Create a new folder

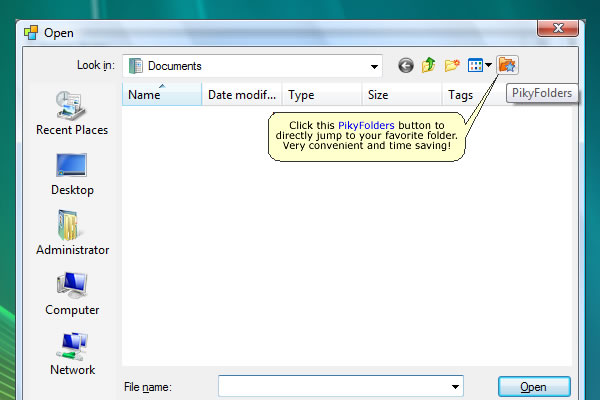(x=452, y=65)
